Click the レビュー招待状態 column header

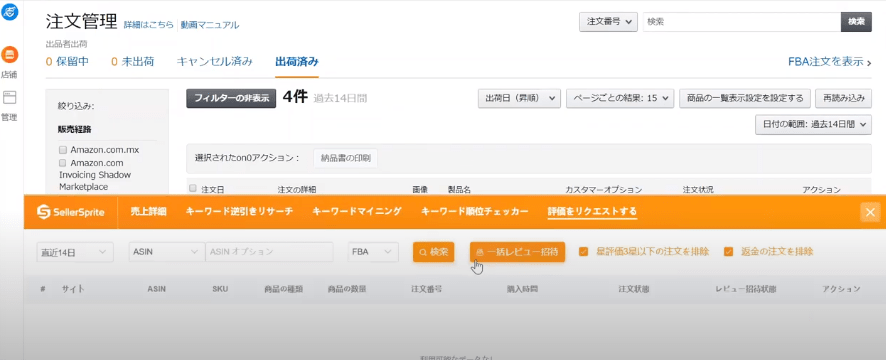pos(746,289)
